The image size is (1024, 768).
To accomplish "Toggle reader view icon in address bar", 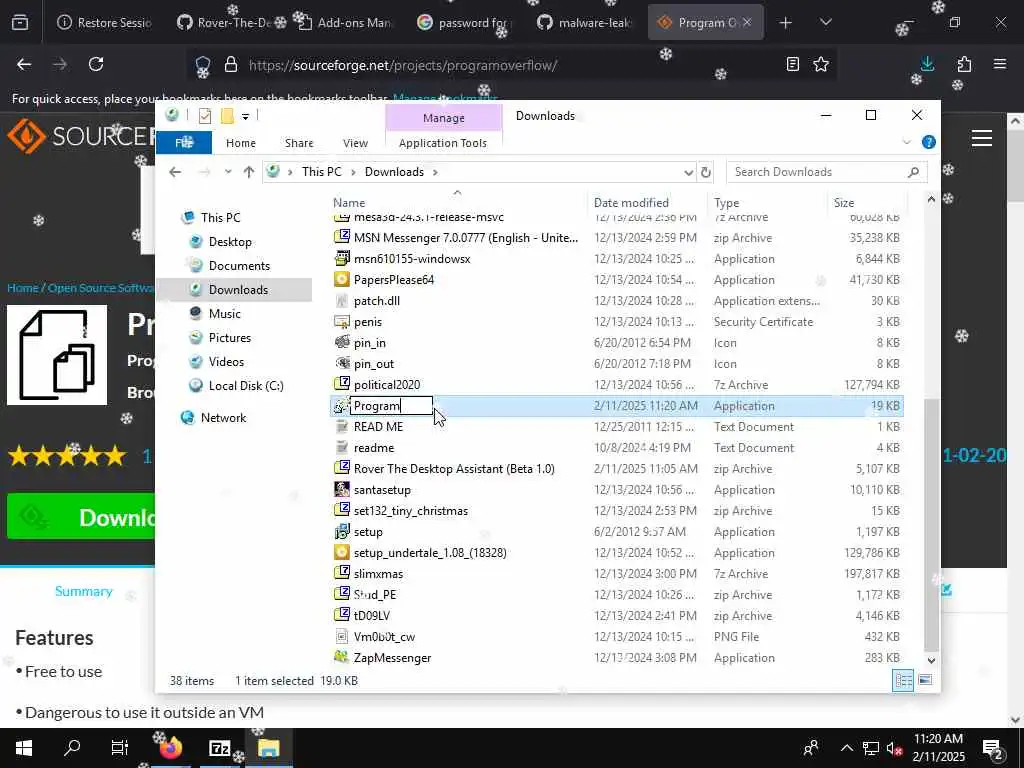I will (793, 64).
